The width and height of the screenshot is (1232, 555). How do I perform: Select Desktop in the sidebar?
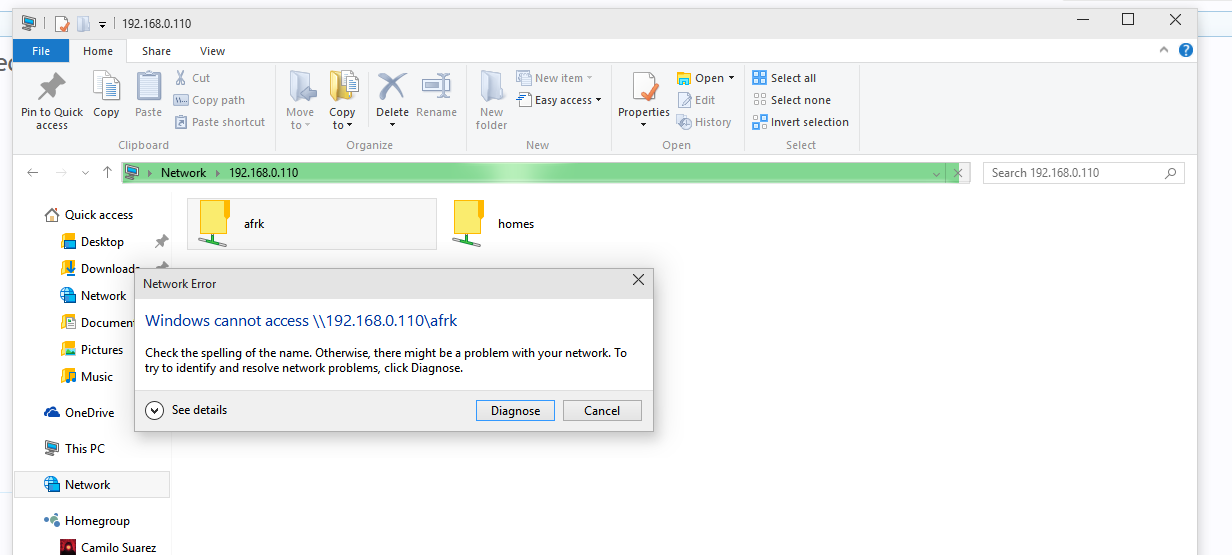pos(102,242)
